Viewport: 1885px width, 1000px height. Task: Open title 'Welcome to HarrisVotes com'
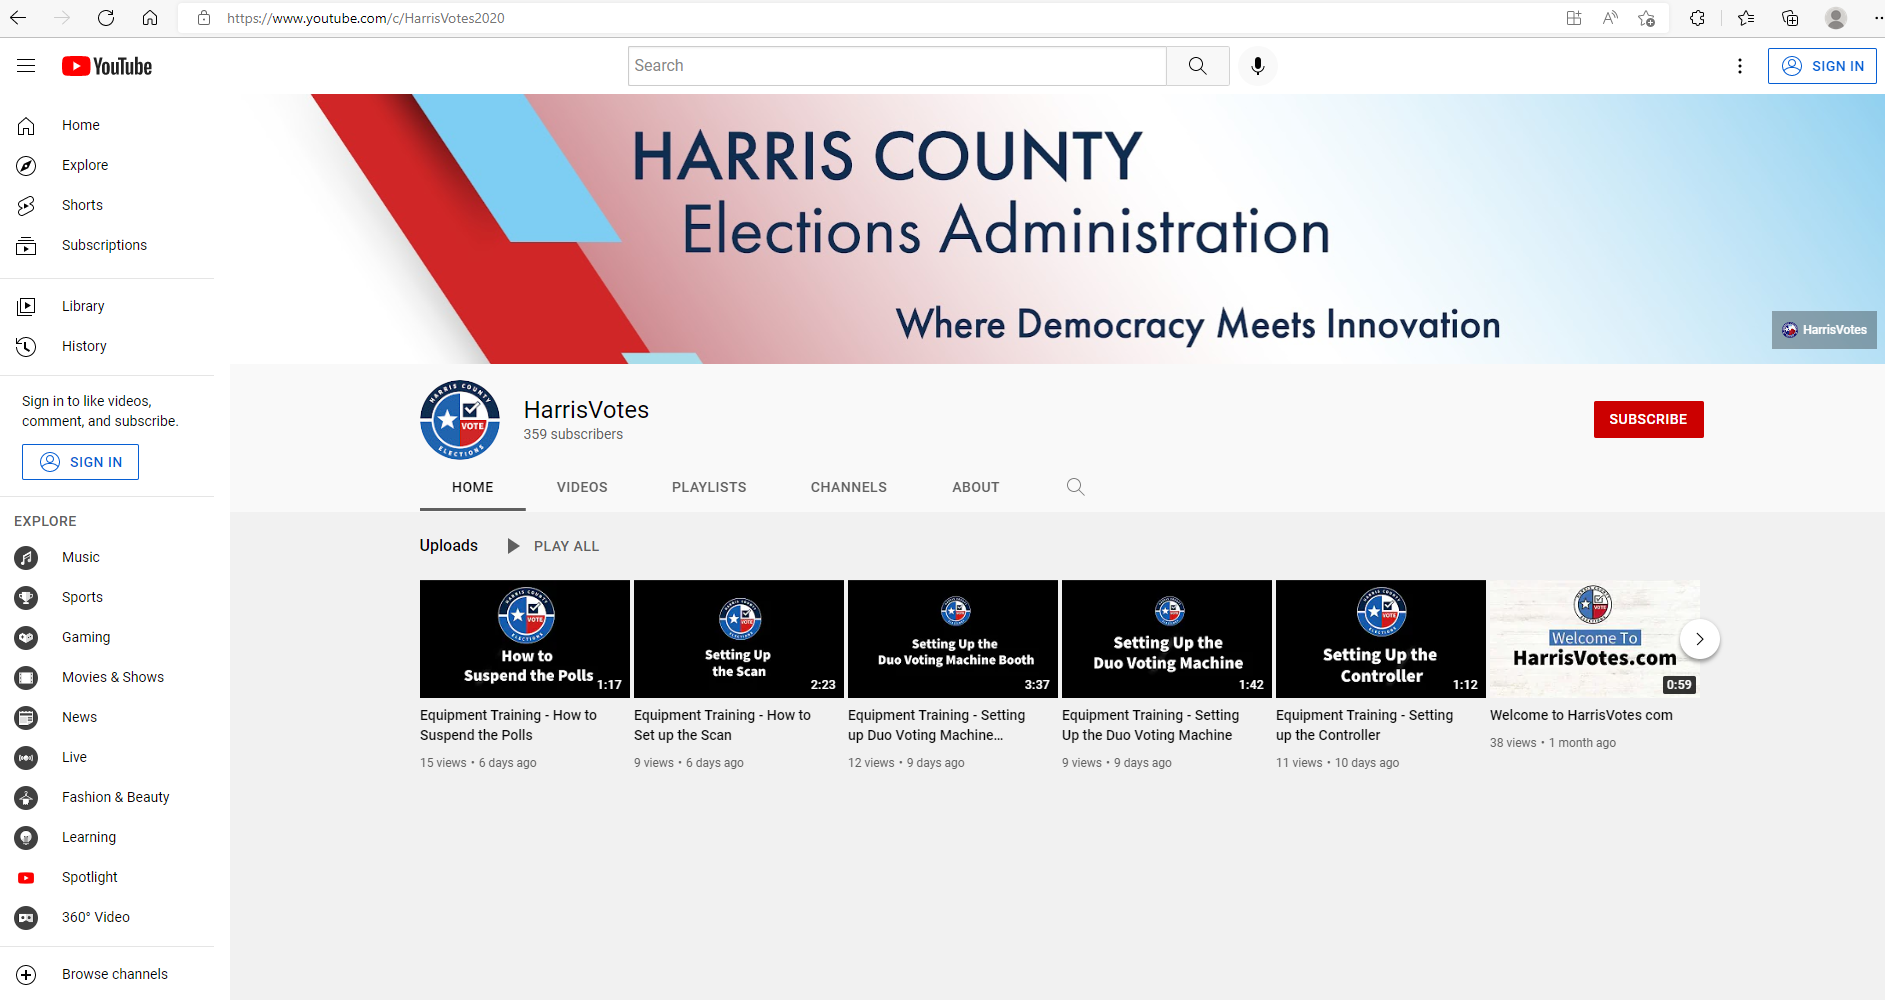1581,715
